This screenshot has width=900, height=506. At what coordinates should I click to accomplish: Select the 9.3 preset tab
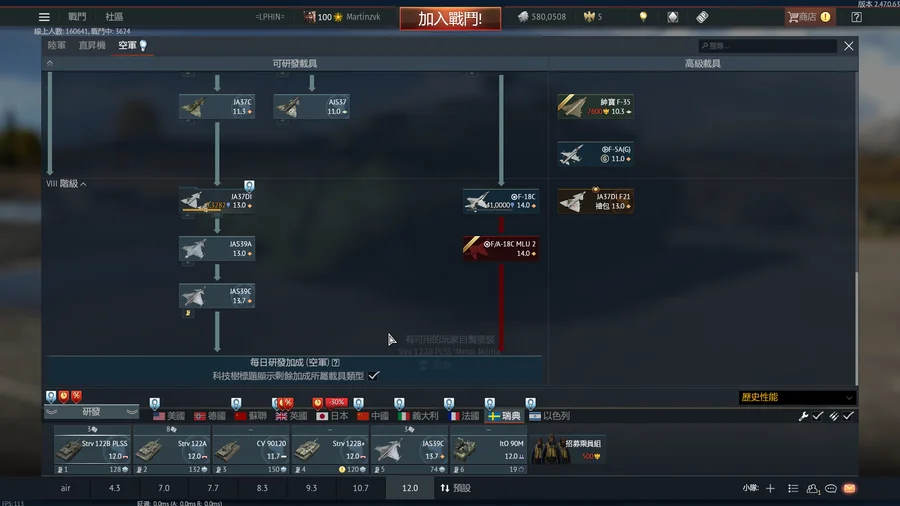coord(311,488)
